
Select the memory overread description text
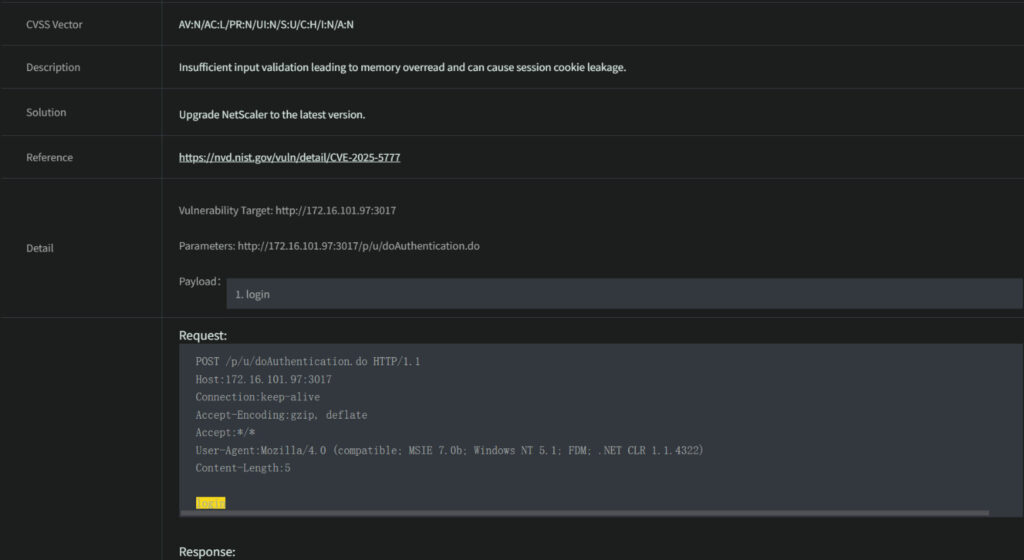402,67
